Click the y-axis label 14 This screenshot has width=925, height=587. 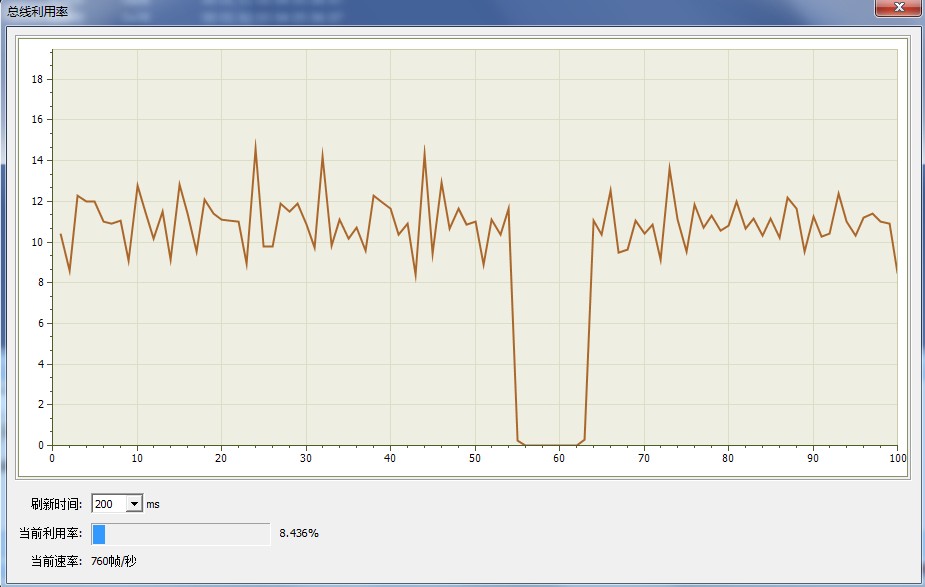click(37, 160)
